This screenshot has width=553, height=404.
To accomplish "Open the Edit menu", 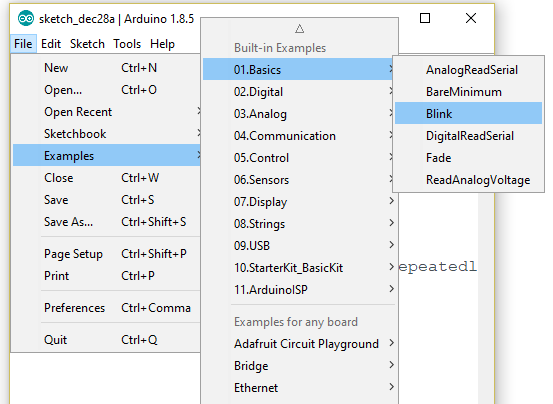I will pyautogui.click(x=51, y=44).
